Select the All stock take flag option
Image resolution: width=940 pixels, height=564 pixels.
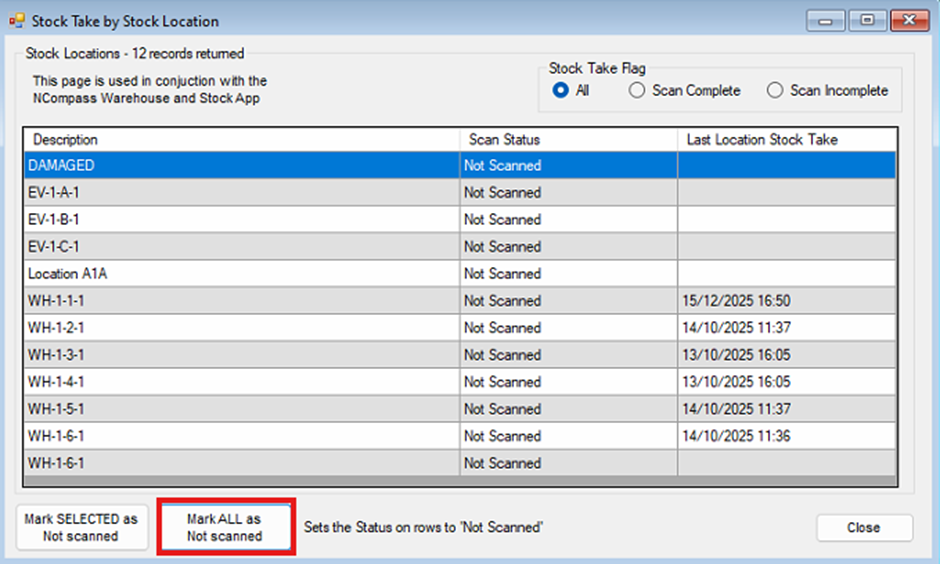[x=560, y=91]
